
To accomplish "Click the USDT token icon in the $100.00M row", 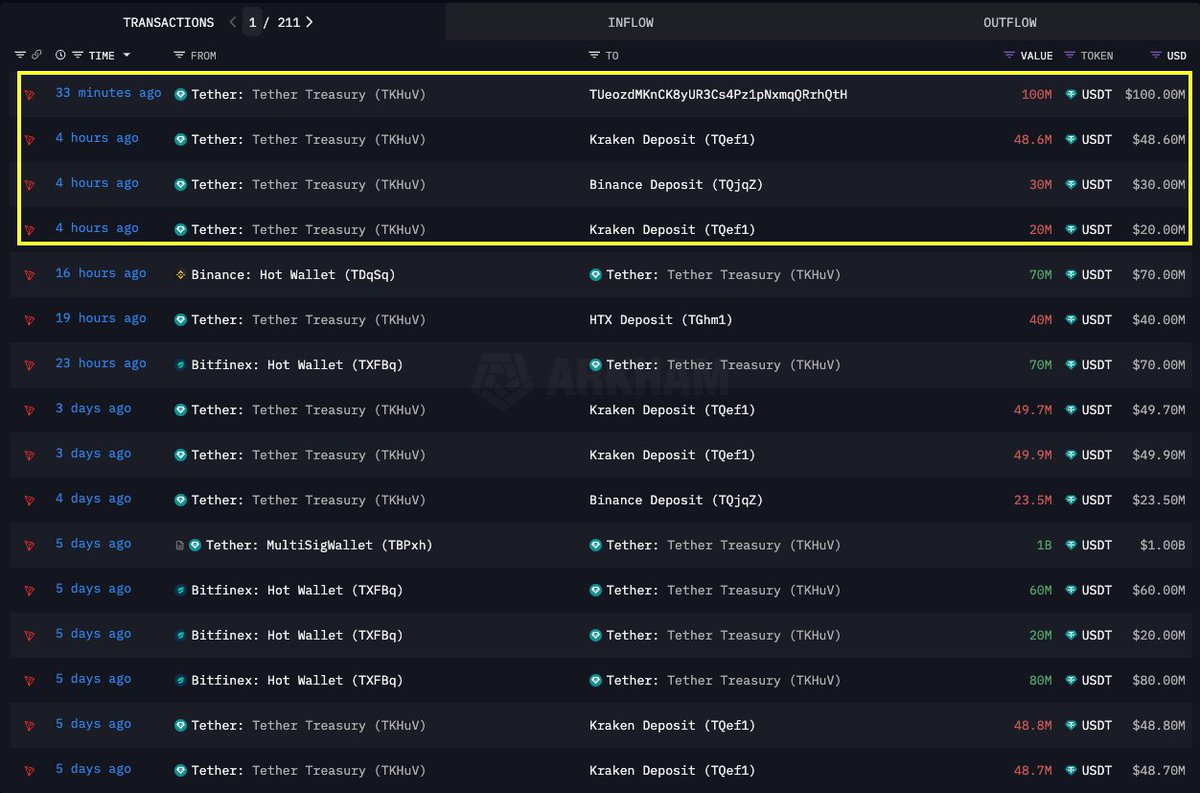I will [1071, 94].
